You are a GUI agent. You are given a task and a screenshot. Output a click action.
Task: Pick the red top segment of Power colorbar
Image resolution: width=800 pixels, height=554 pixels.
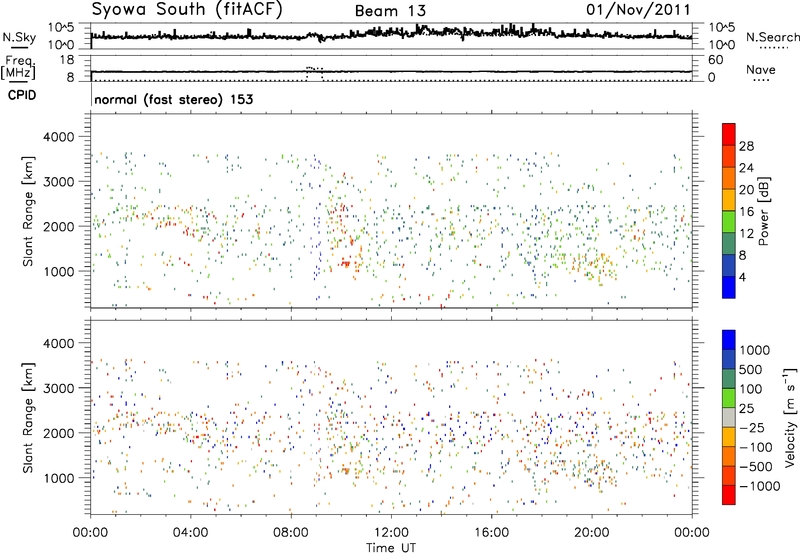pyautogui.click(x=729, y=134)
